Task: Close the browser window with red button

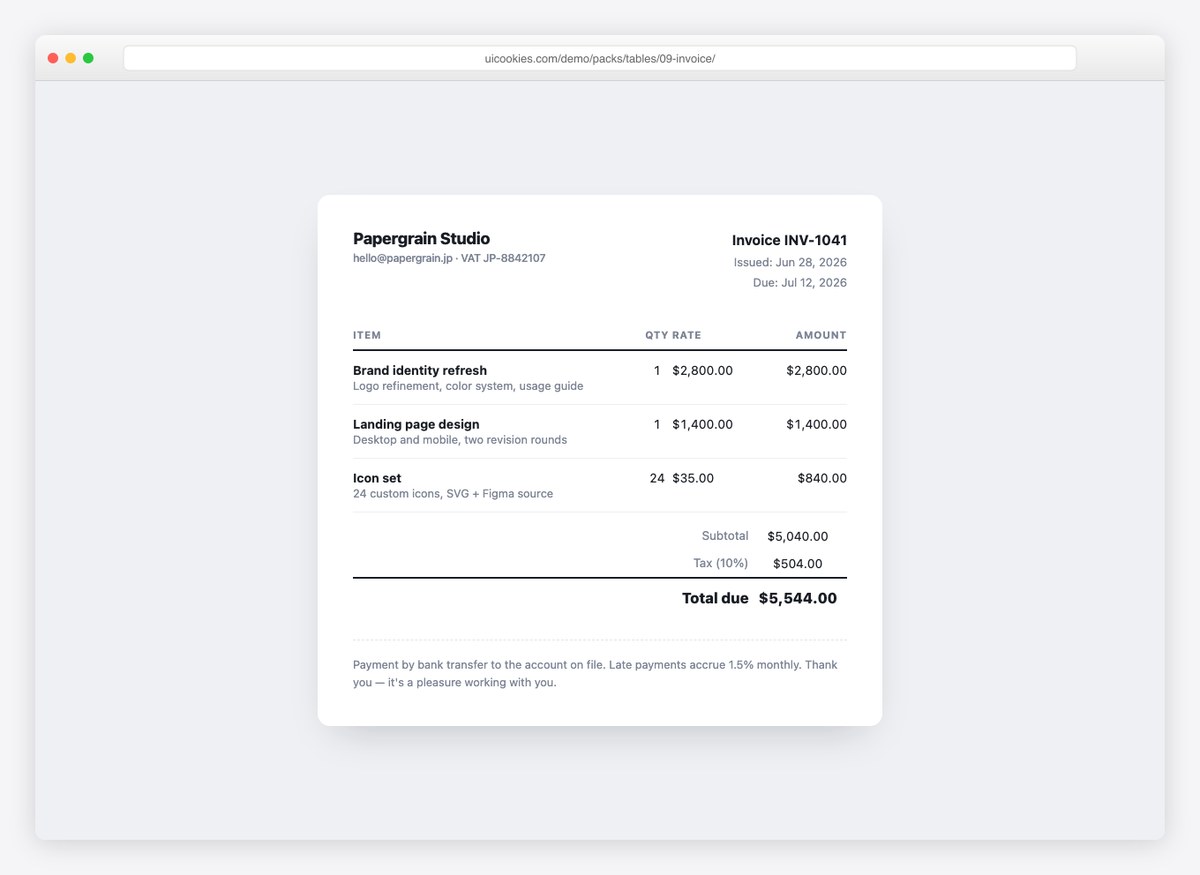Action: 53,58
